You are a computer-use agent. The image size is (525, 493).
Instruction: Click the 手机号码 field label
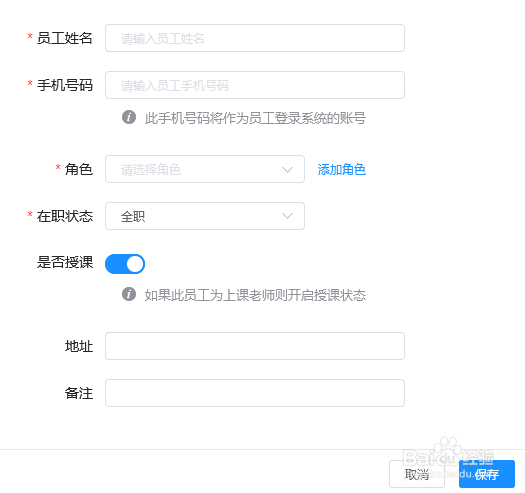[65, 85]
